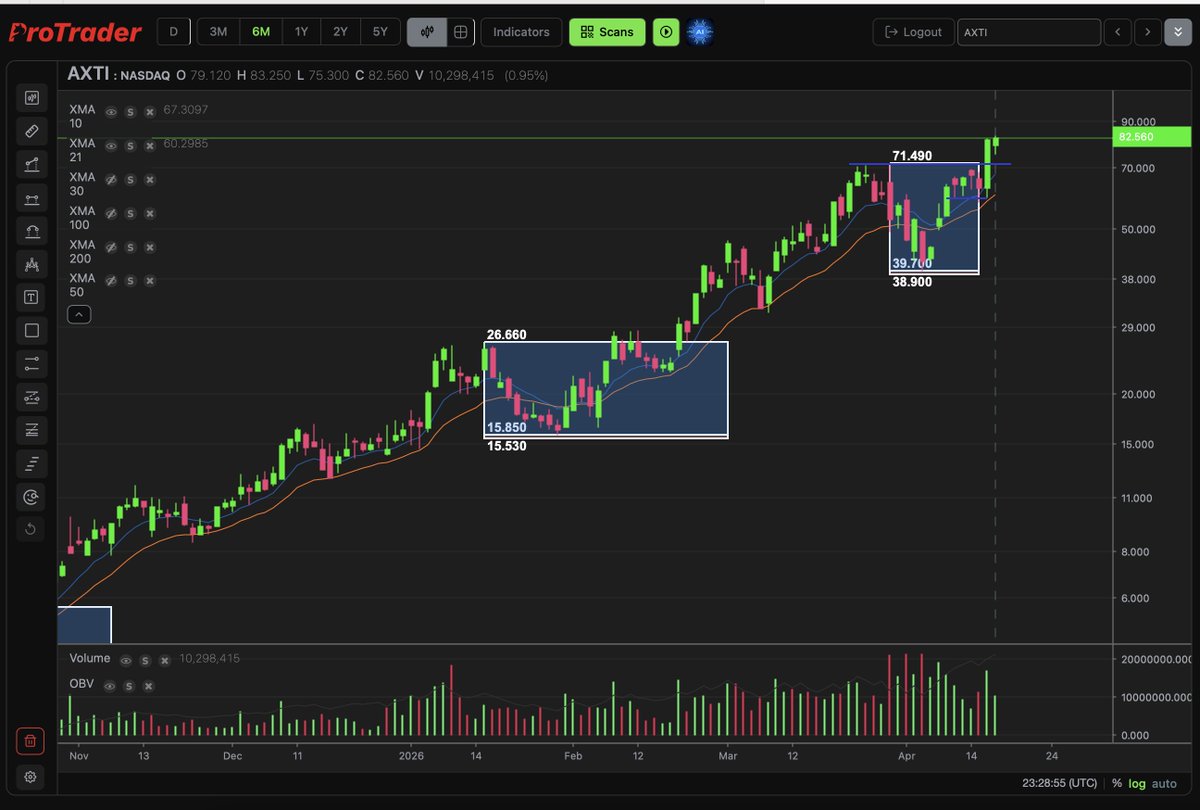The height and width of the screenshot is (810, 1200).
Task: Hide the Volume indicator
Action: tap(126, 659)
